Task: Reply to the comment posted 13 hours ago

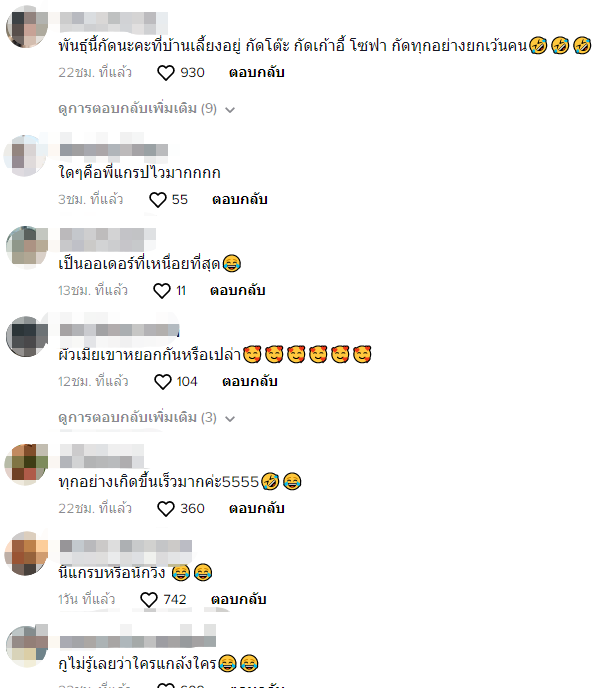Action: coord(237,290)
